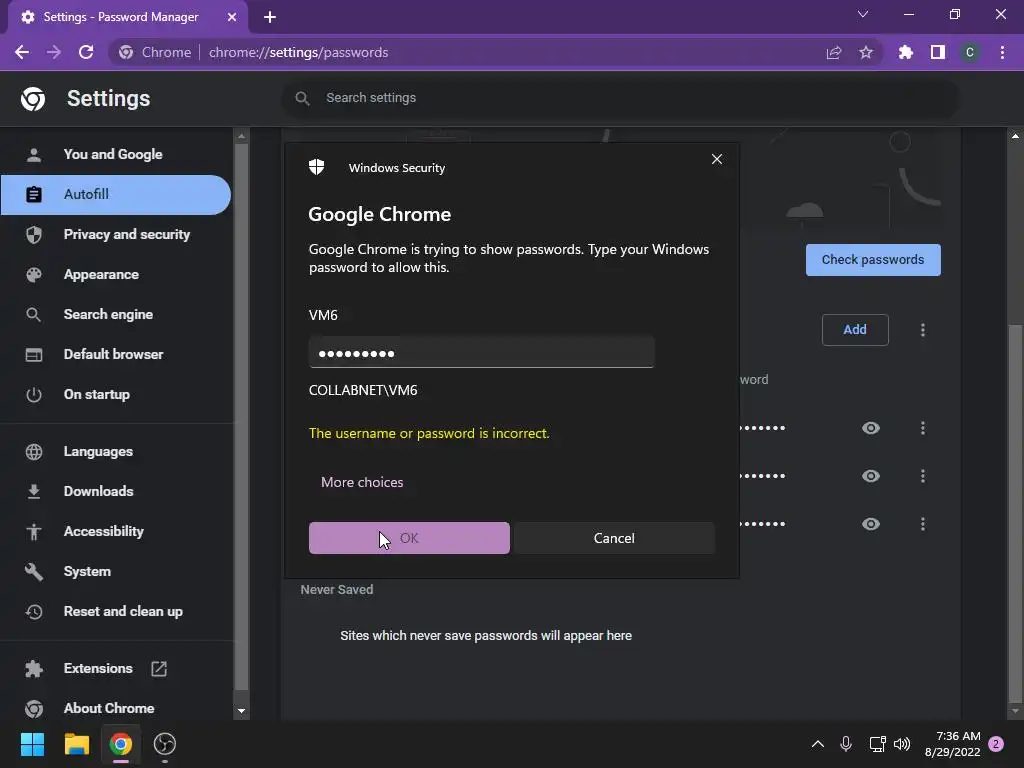1024x768 pixels.
Task: Go to On startup settings
Action: (97, 394)
